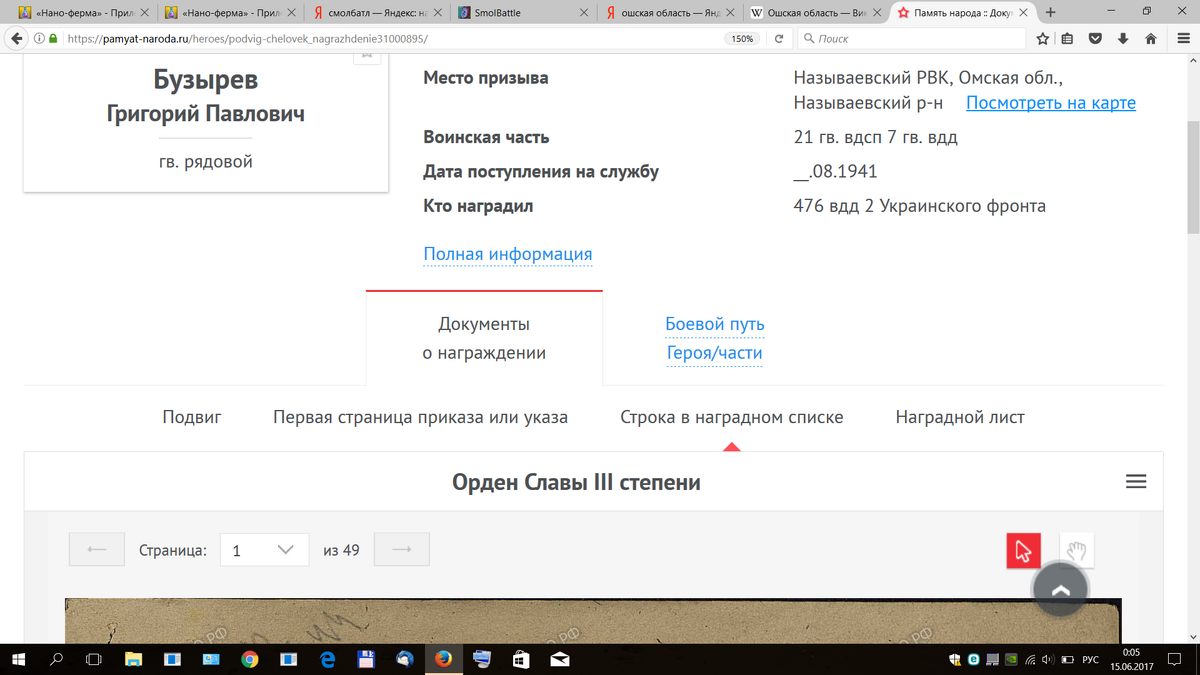Click the Орден Славы III степени heading
The width and height of the screenshot is (1200, 675).
click(576, 482)
